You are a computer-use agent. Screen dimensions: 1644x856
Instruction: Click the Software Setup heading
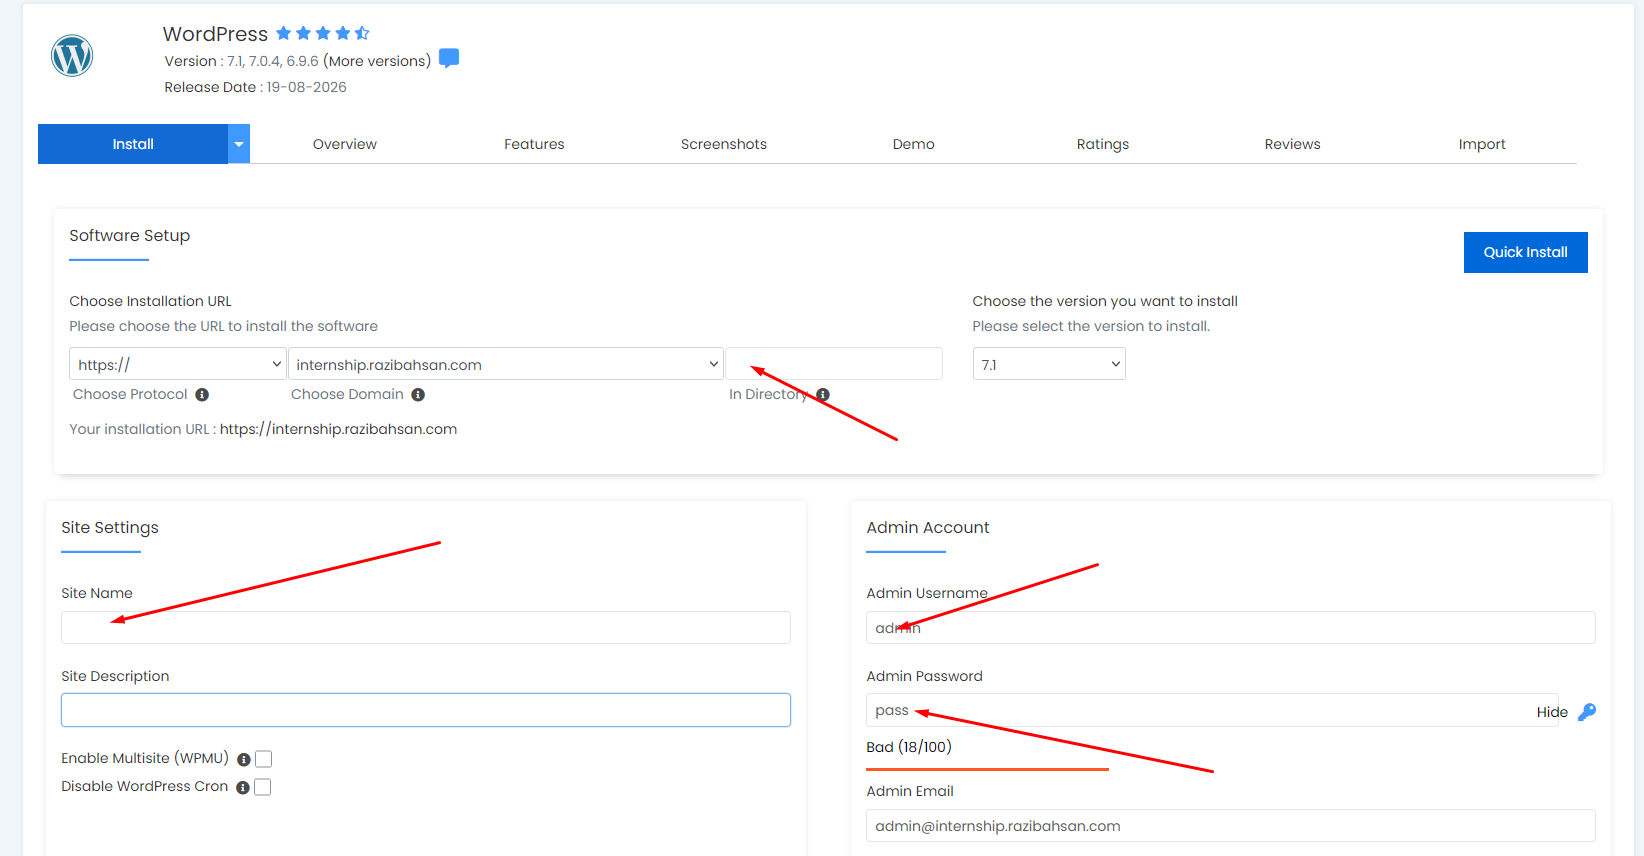[129, 236]
